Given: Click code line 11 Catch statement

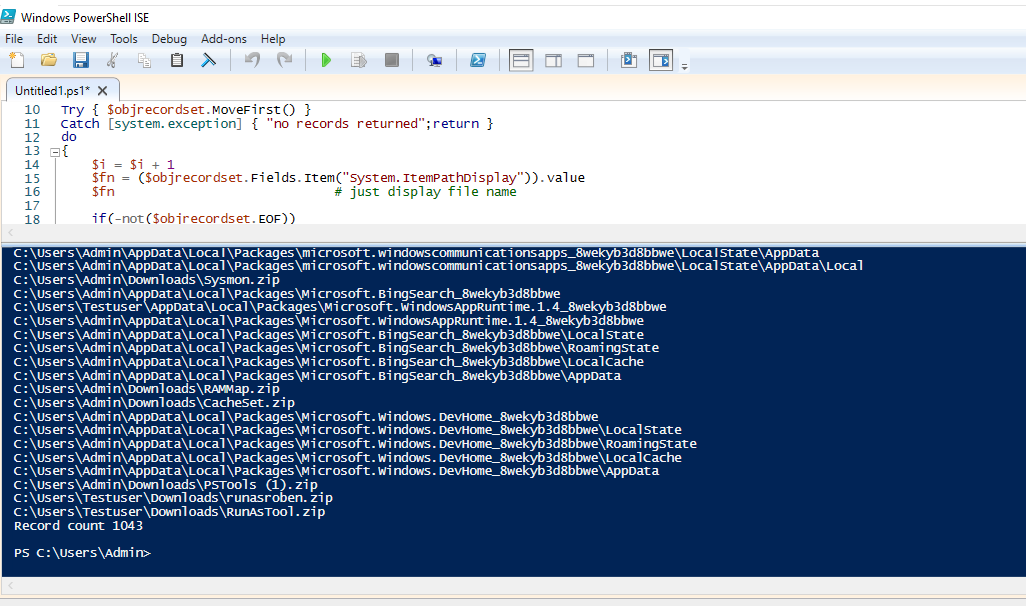Looking at the screenshot, I should point(277,124).
